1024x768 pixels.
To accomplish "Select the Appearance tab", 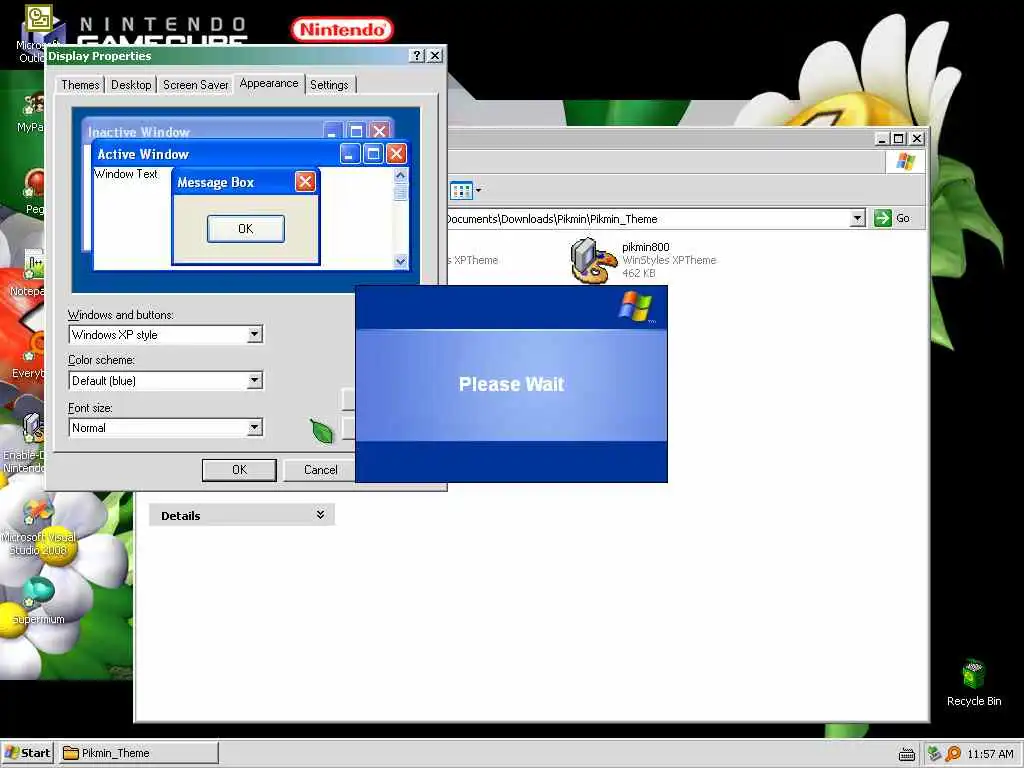I will point(268,84).
